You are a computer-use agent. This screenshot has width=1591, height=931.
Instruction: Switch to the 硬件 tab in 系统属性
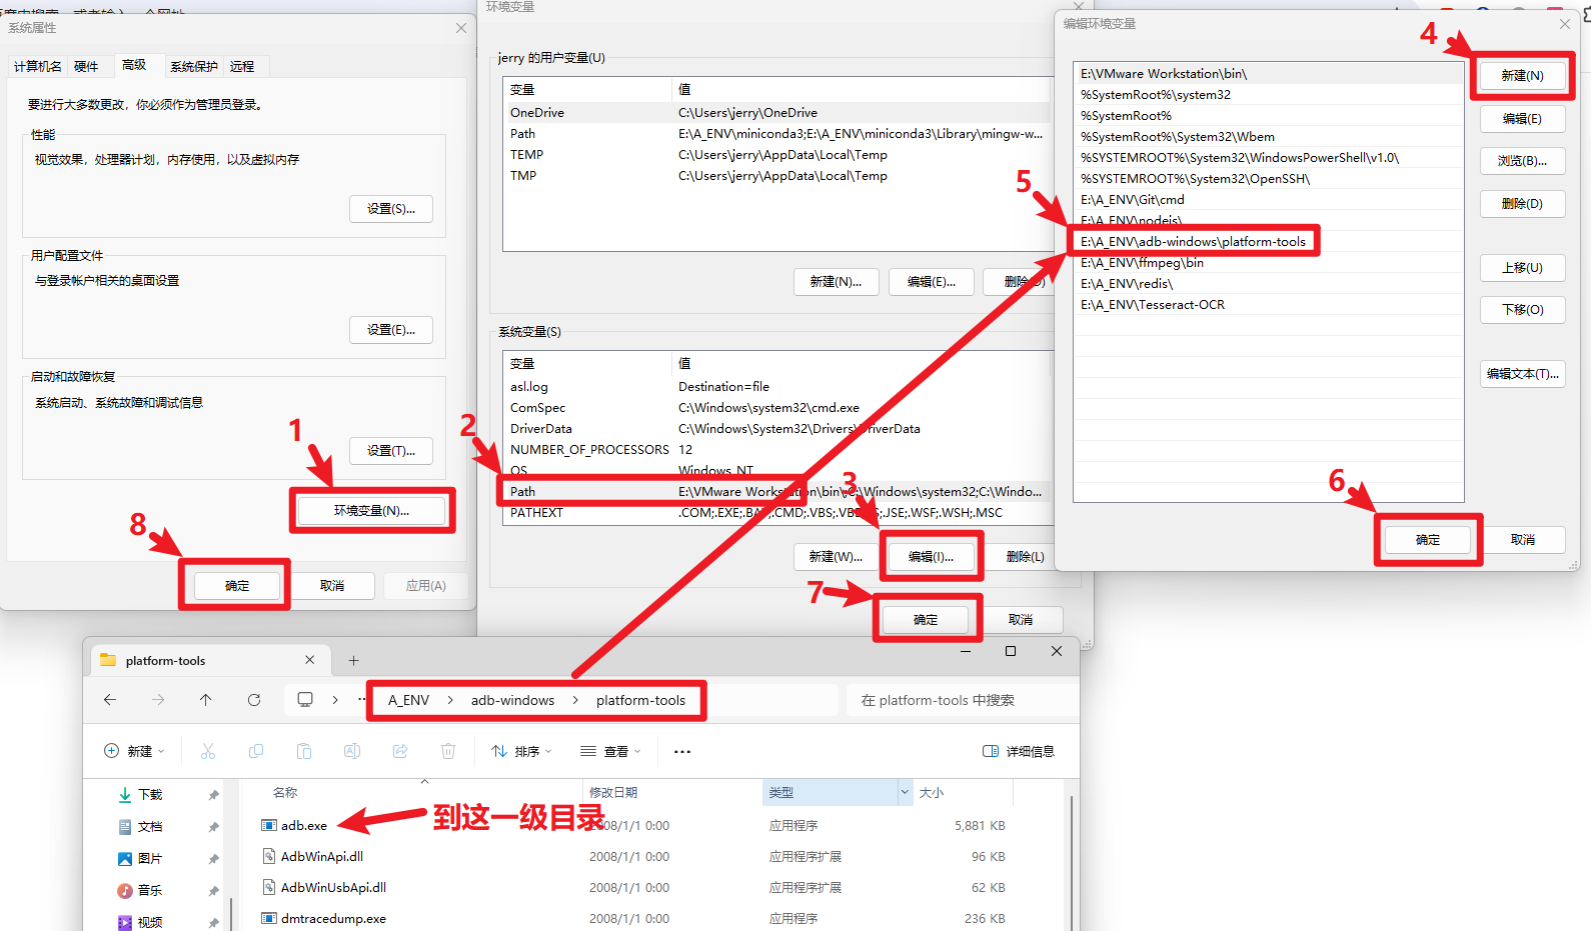tap(86, 66)
